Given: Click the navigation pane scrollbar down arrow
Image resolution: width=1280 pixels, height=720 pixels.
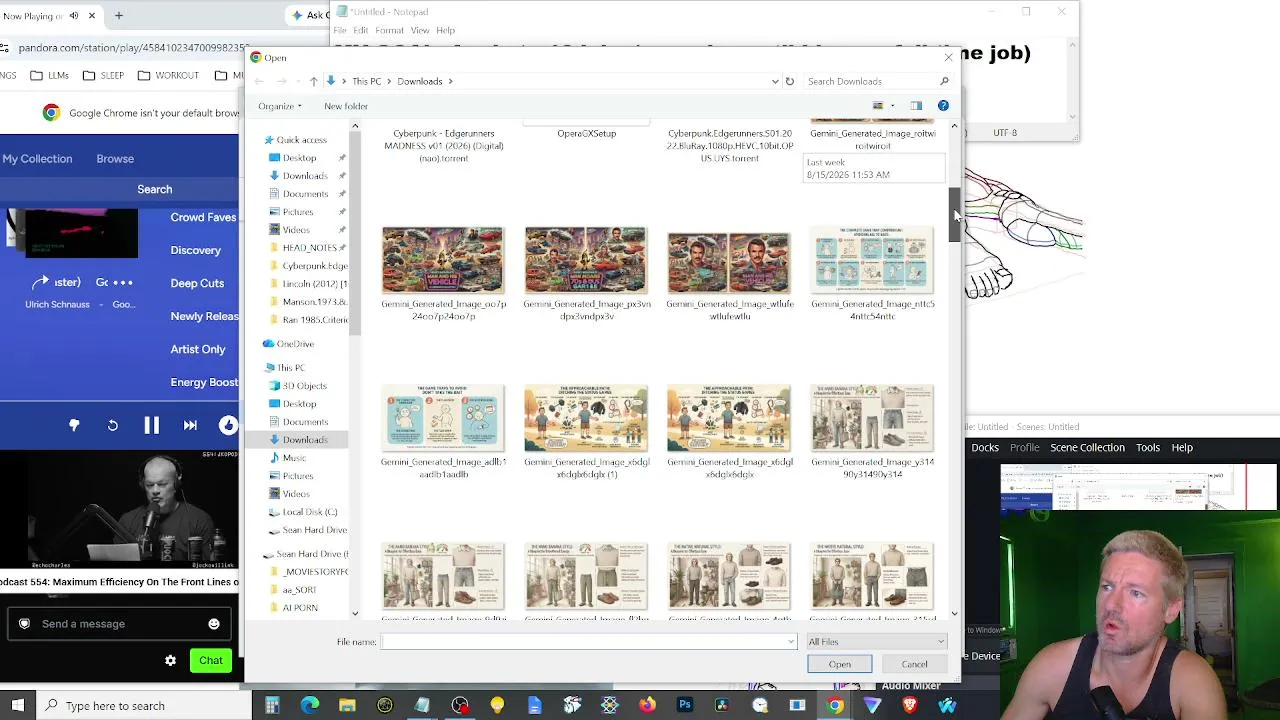Looking at the screenshot, I should 355,613.
